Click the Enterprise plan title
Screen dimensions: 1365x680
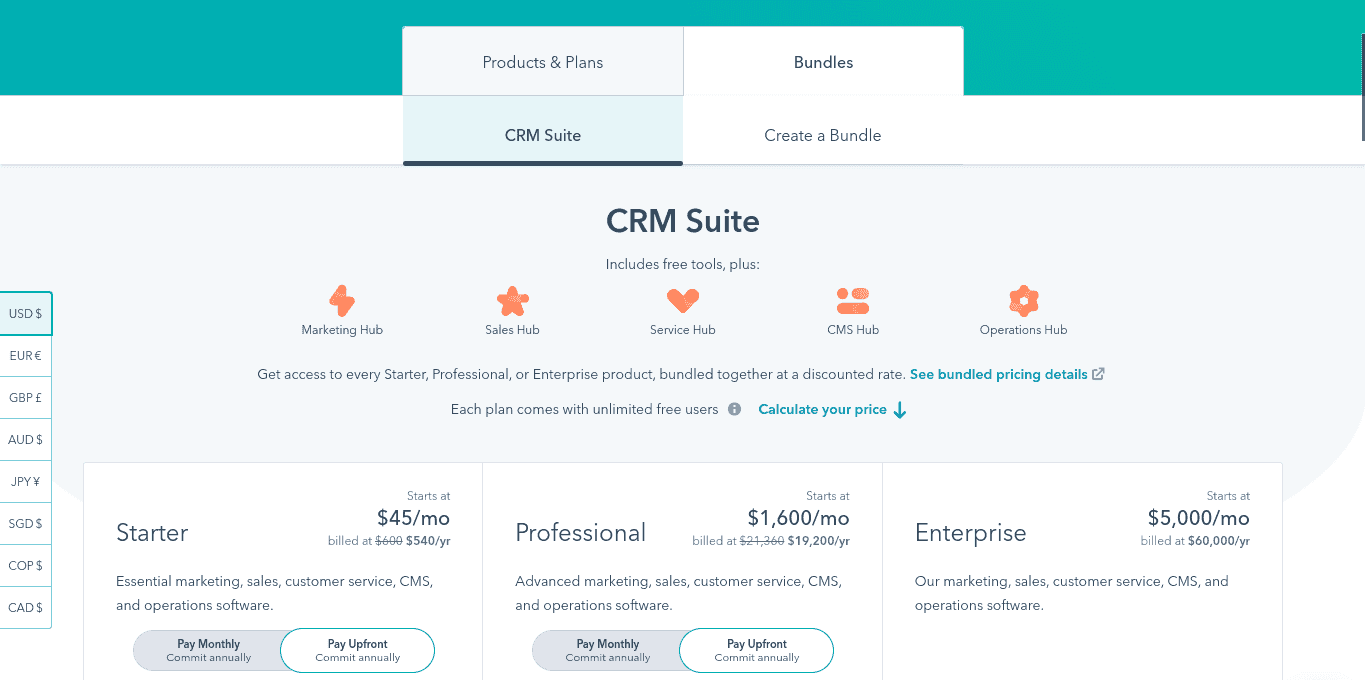[x=971, y=533]
